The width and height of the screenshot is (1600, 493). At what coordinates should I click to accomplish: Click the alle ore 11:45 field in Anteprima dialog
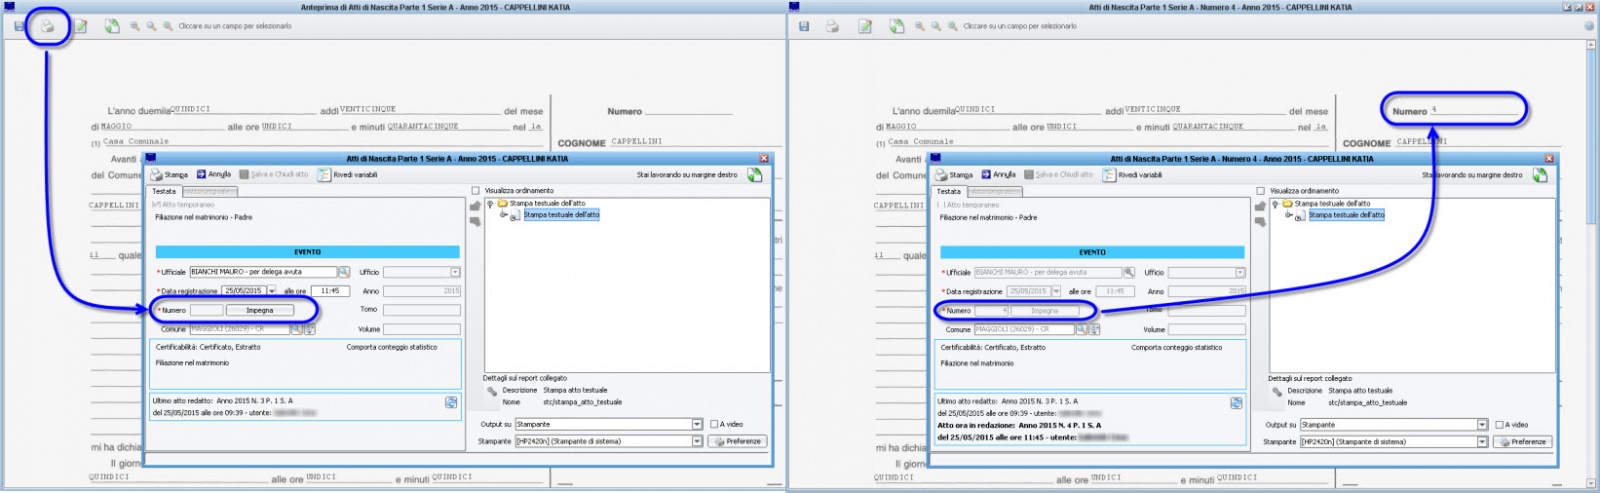[x=330, y=291]
